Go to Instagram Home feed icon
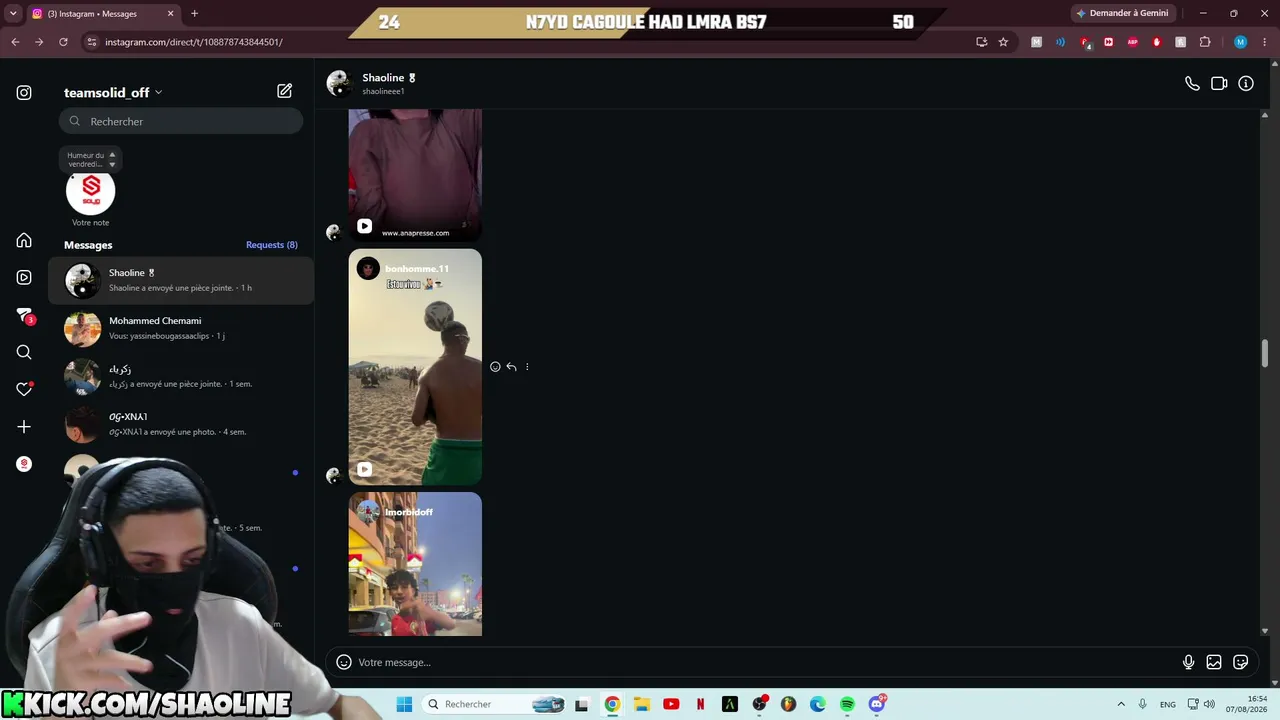This screenshot has width=1280, height=720. point(24,240)
